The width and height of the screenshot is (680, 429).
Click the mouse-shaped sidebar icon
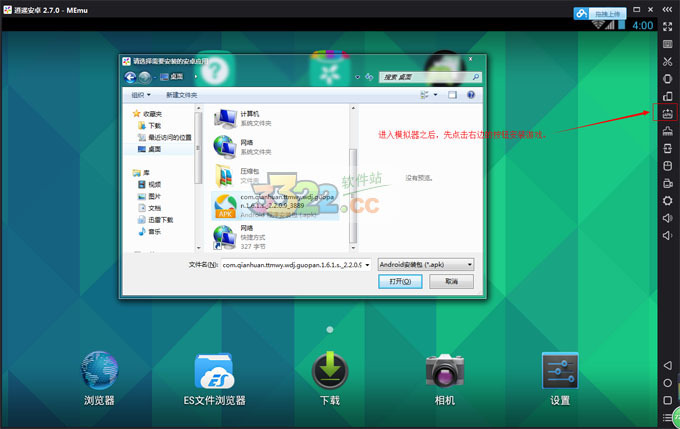[x=667, y=166]
